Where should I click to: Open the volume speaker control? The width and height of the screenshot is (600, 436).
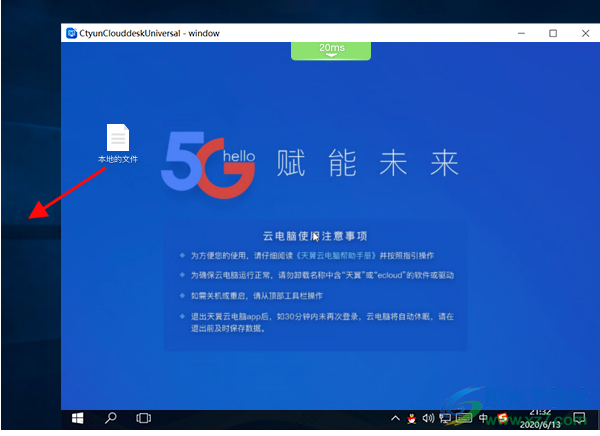pyautogui.click(x=428, y=418)
